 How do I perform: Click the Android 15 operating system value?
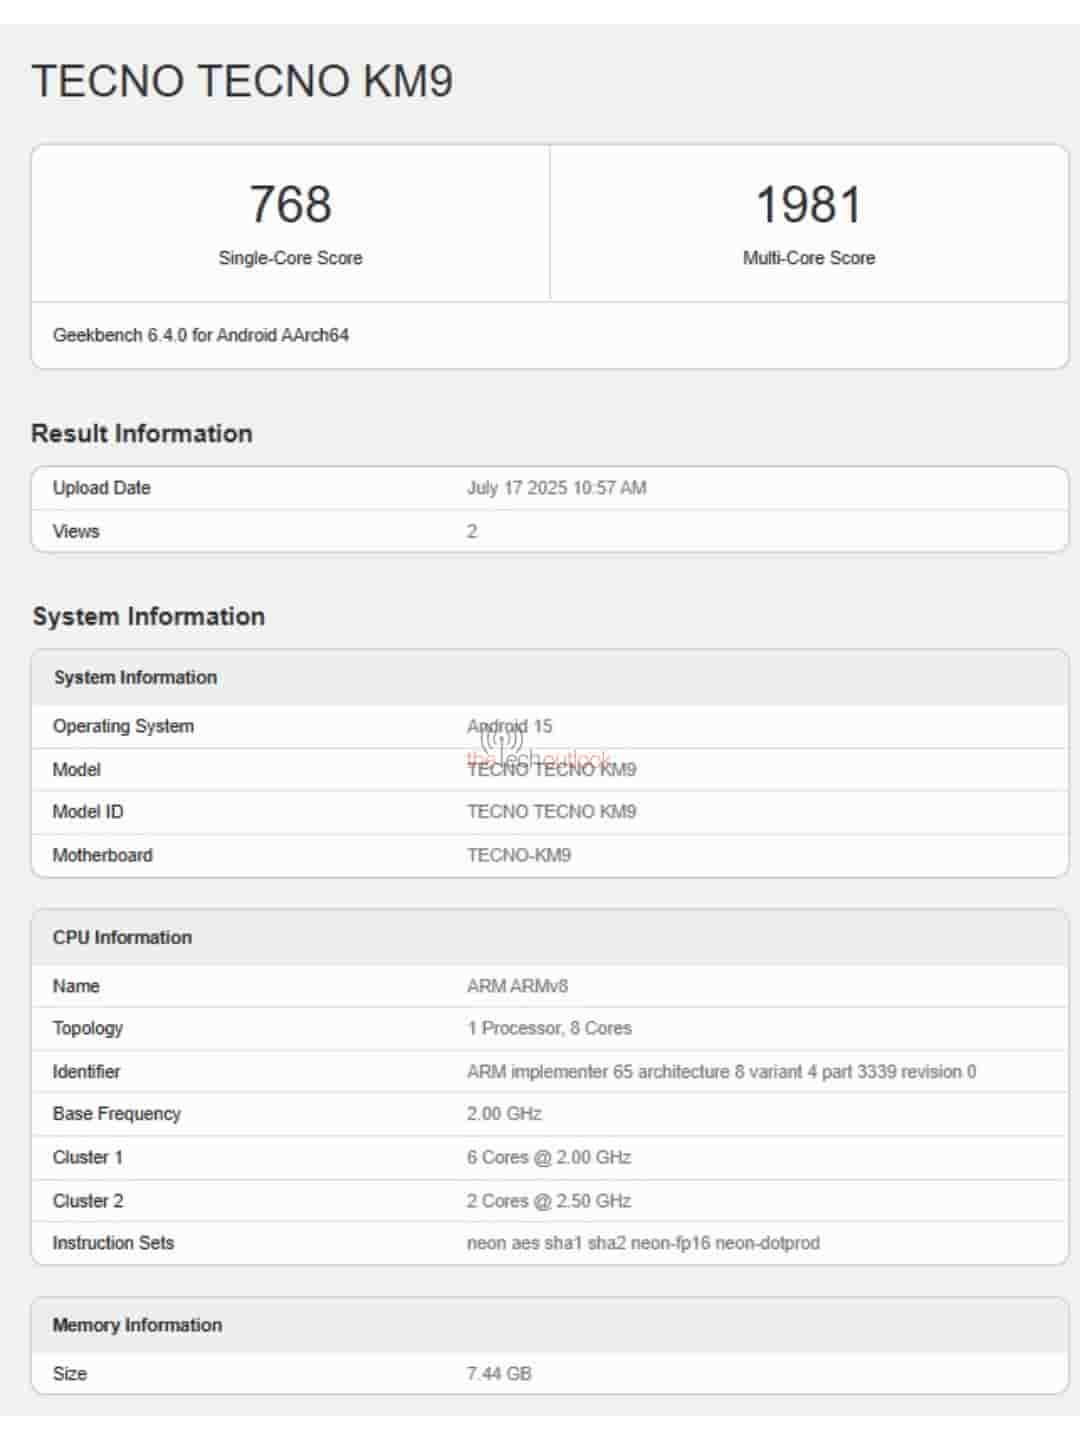click(x=510, y=726)
